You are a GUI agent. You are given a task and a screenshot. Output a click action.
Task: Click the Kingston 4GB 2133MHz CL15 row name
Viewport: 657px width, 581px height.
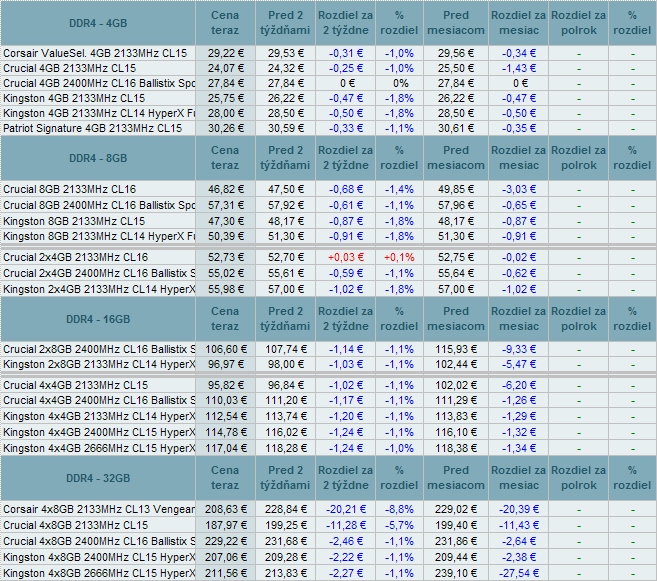tap(74, 98)
